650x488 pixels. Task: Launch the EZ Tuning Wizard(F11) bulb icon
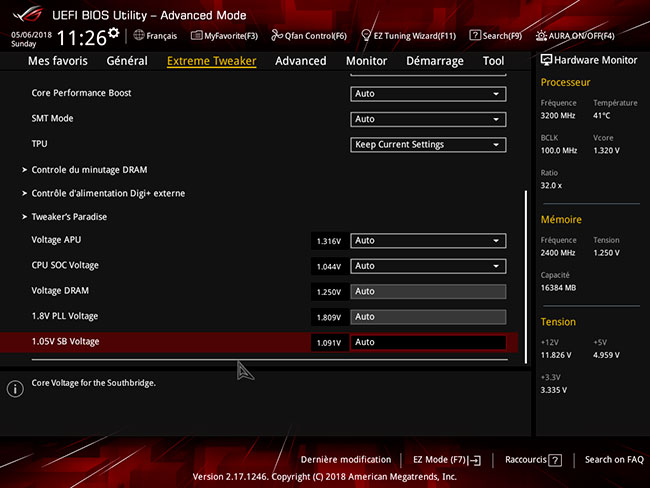(x=366, y=35)
